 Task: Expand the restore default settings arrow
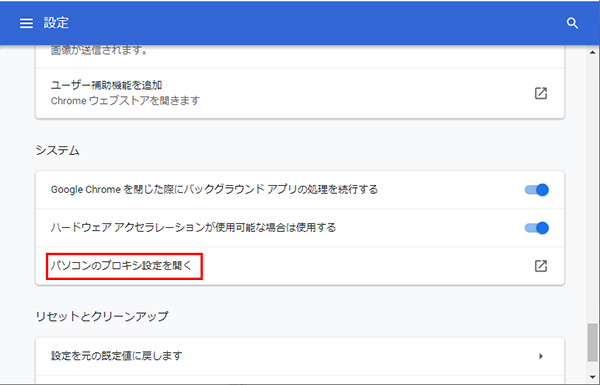(x=541, y=356)
